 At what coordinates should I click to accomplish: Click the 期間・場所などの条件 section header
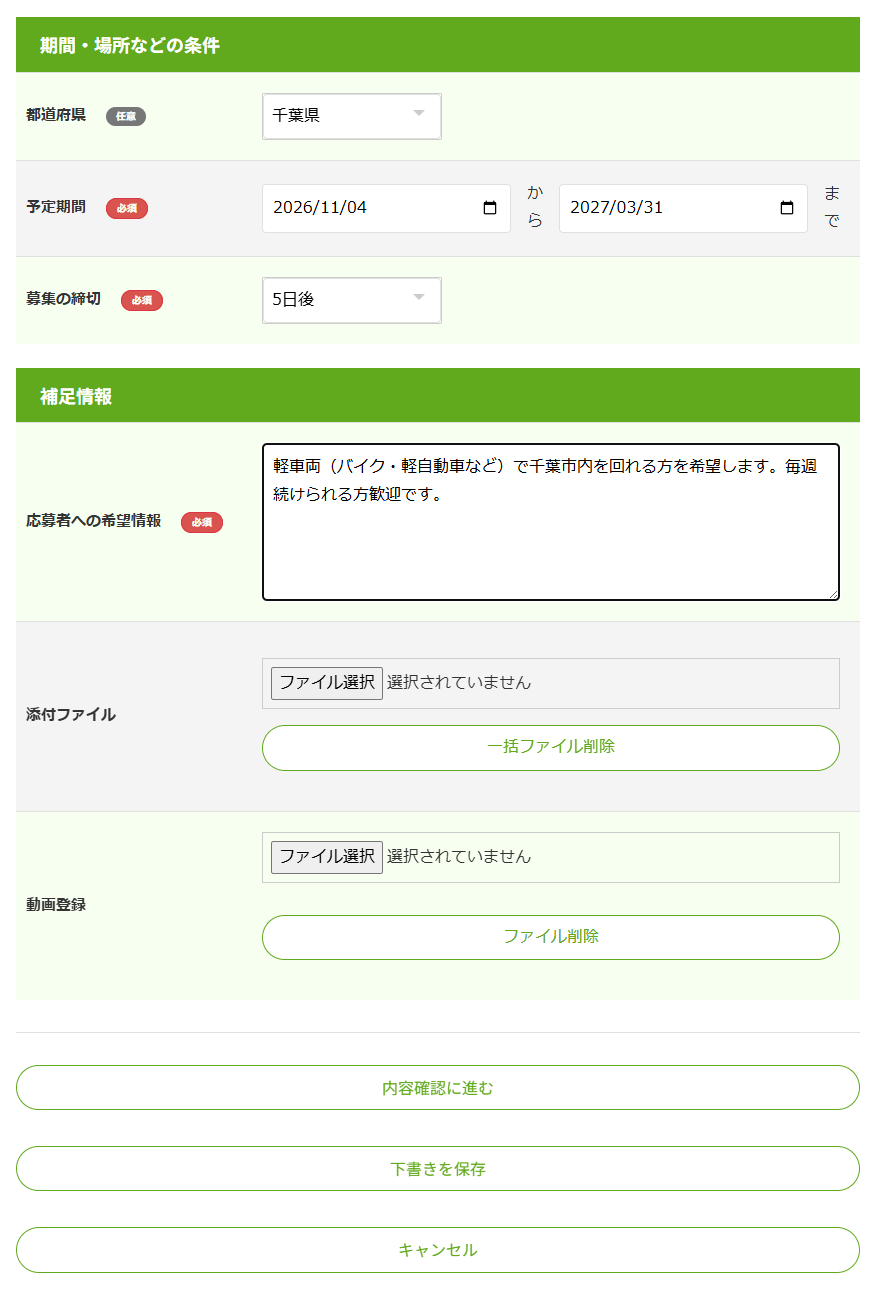coord(438,45)
